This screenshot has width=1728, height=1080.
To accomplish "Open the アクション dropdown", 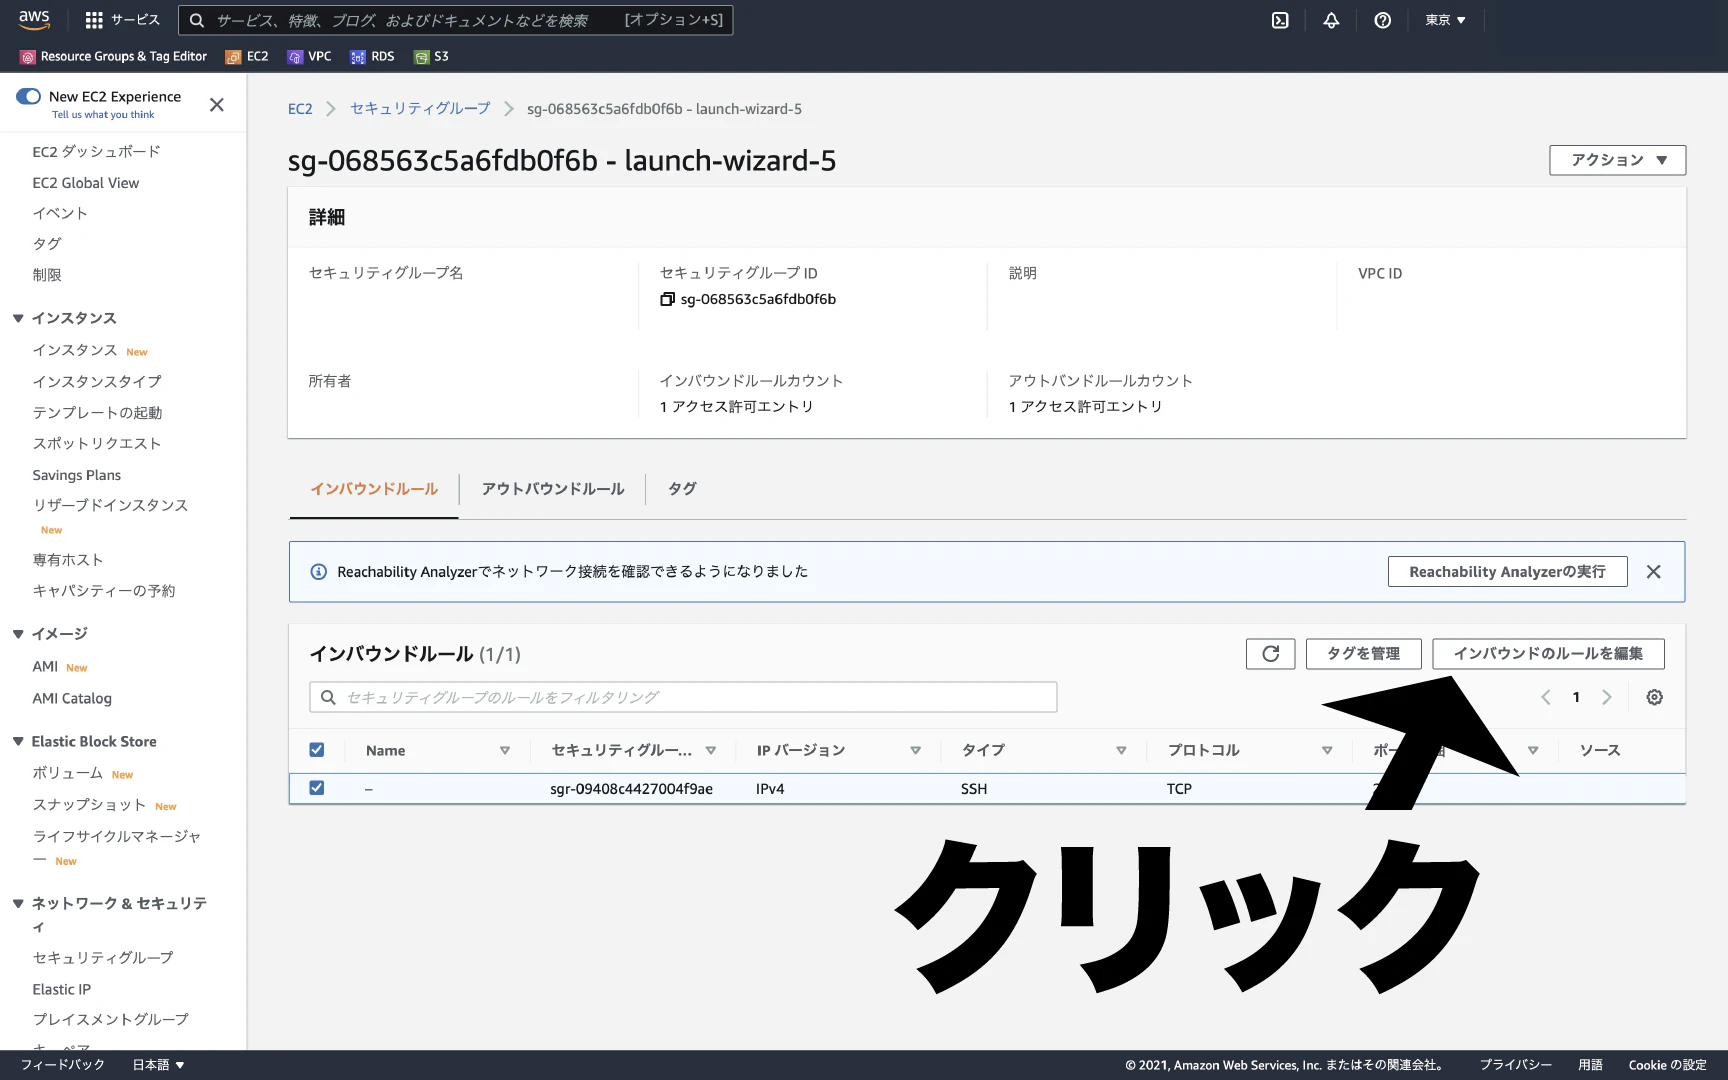I will pos(1617,160).
